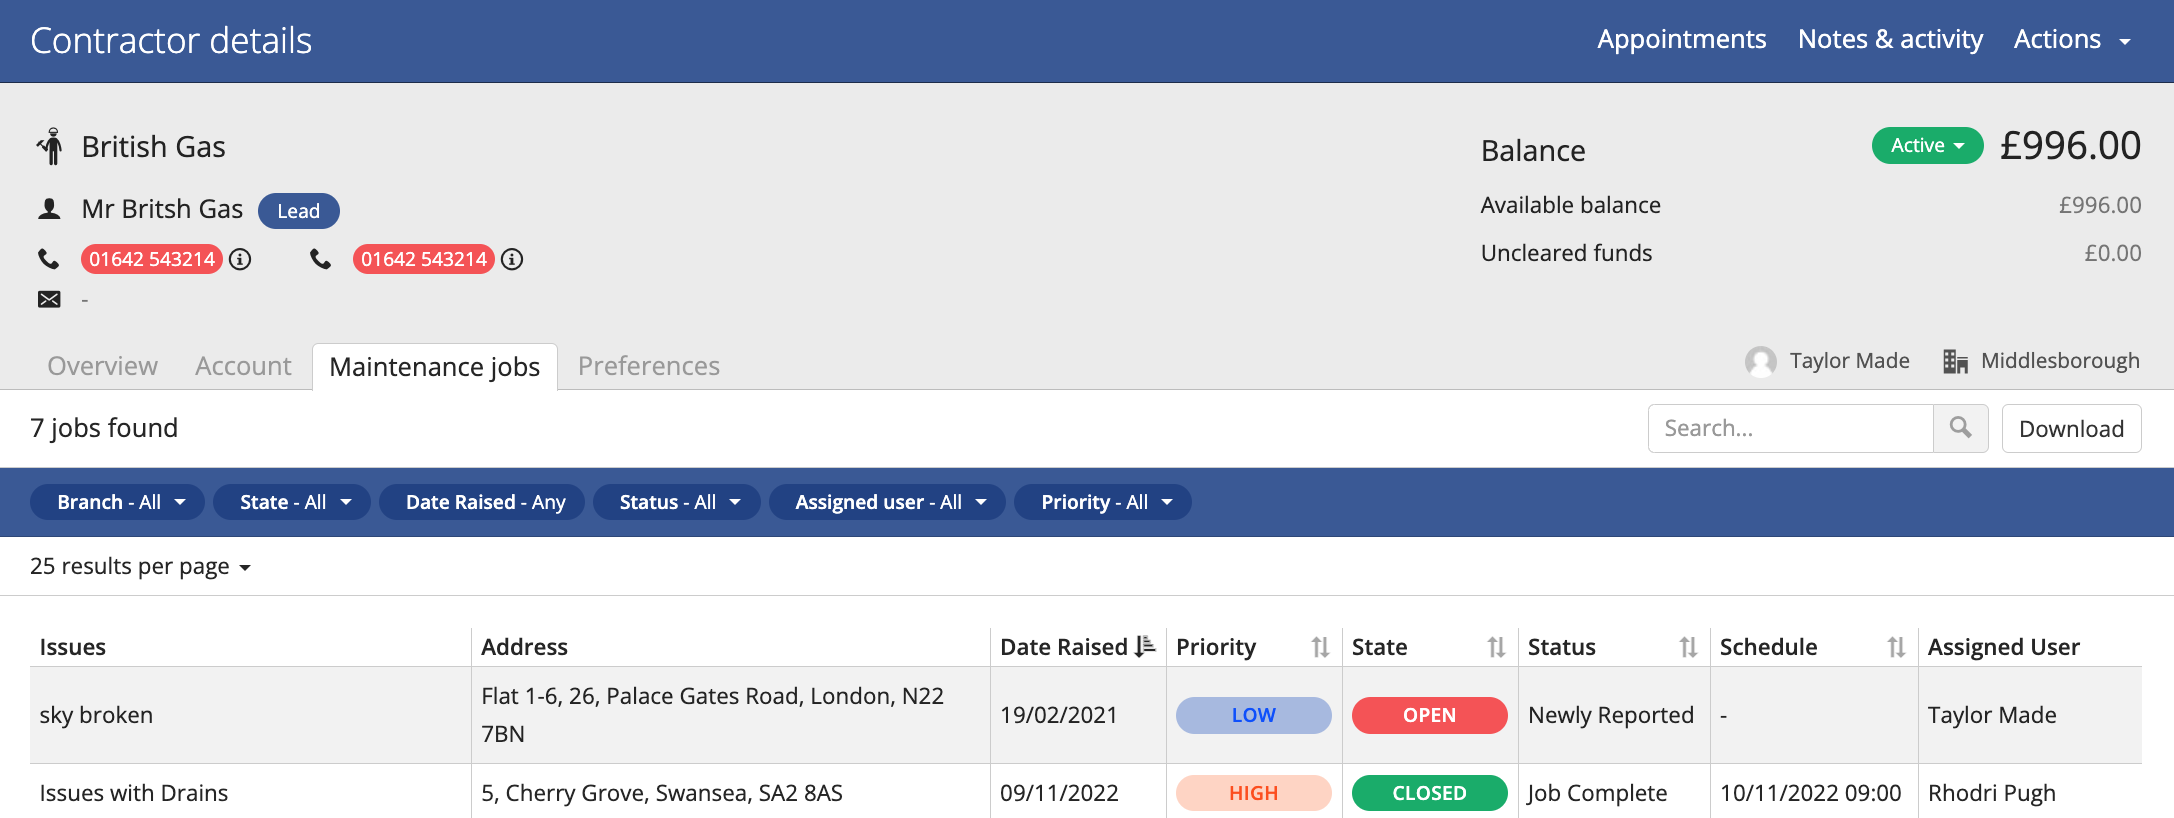Click status 'Job Complete'
The height and width of the screenshot is (818, 2174).
pos(1597,793)
